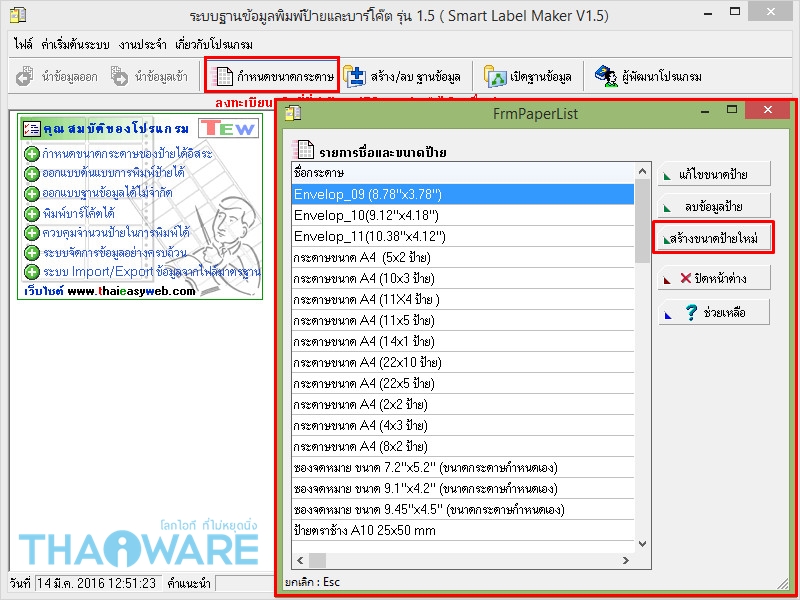Click สร้าง/ลบ ฐานข้อมูล database icon
800x600 pixels.
(355, 76)
